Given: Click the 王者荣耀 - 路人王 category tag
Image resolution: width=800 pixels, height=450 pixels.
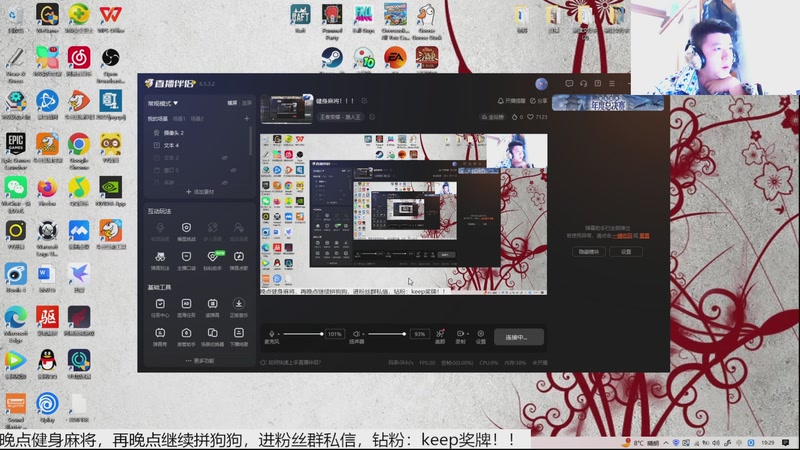Looking at the screenshot, I should (x=340, y=117).
